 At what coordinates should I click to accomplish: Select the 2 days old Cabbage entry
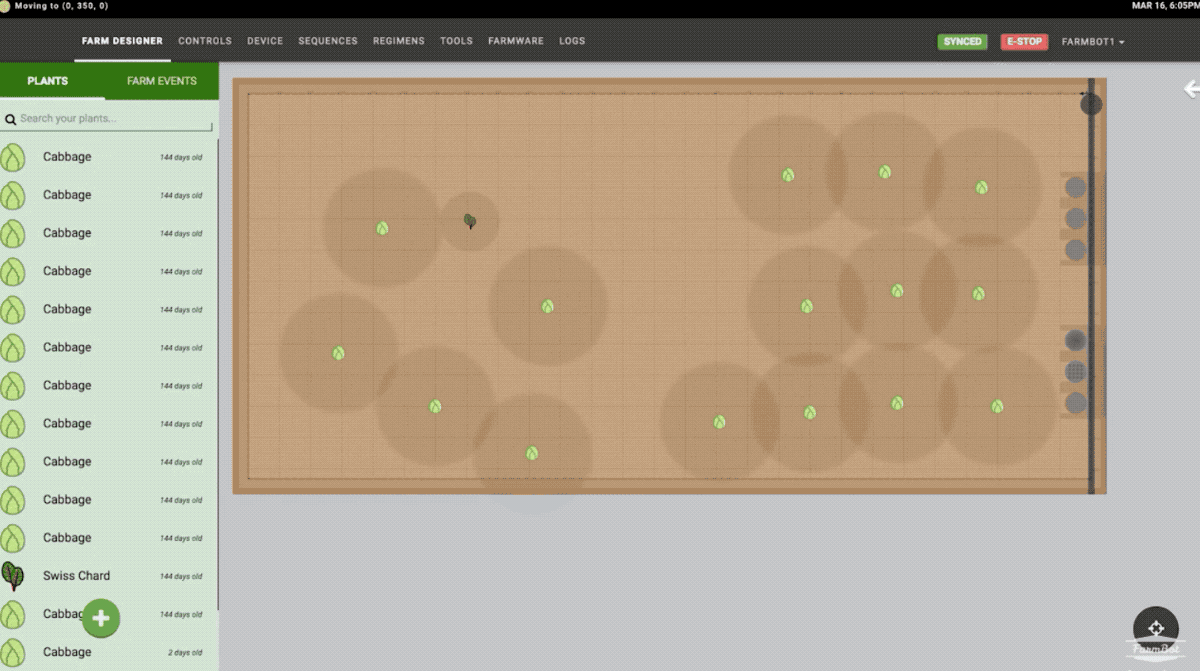coord(108,652)
